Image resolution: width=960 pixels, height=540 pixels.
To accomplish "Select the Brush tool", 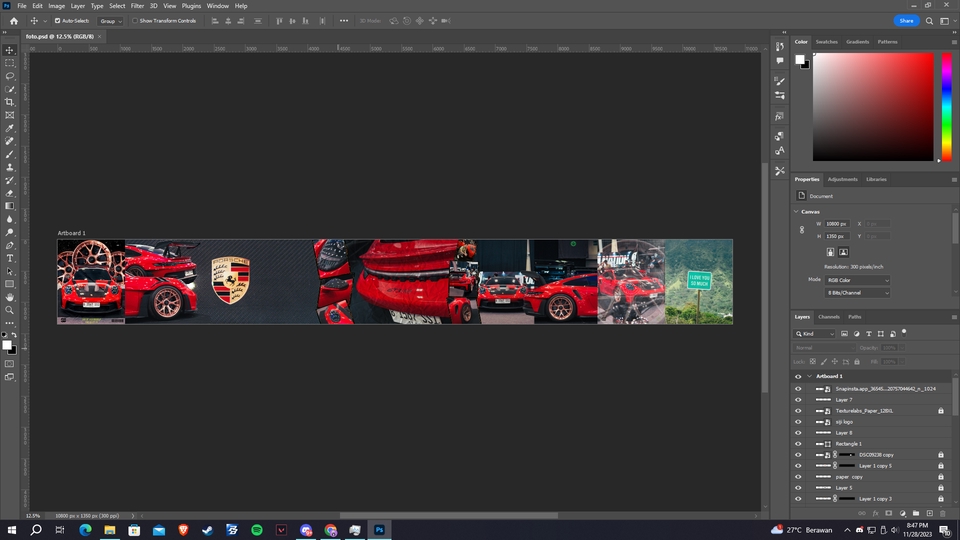I will click(10, 154).
